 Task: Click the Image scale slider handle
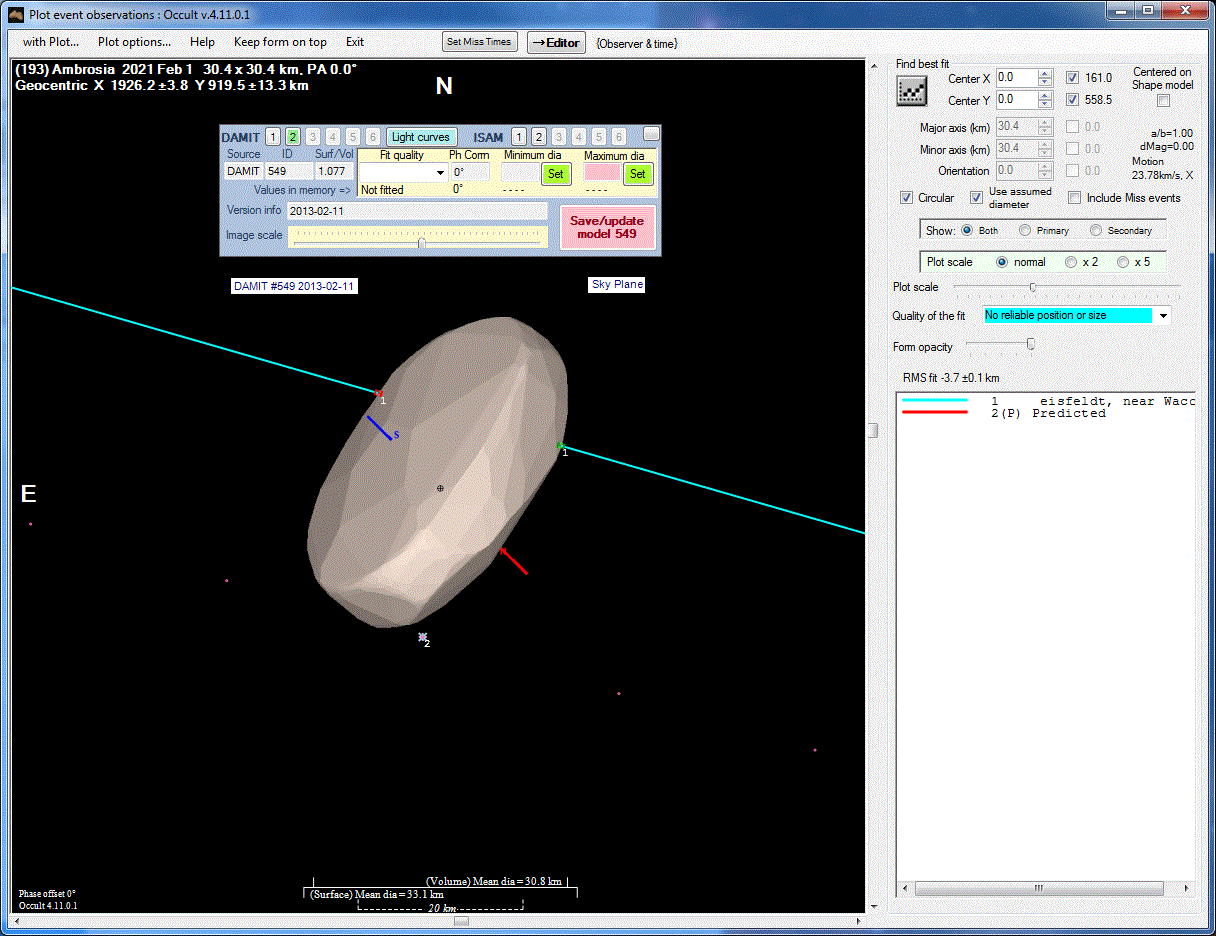click(x=422, y=241)
